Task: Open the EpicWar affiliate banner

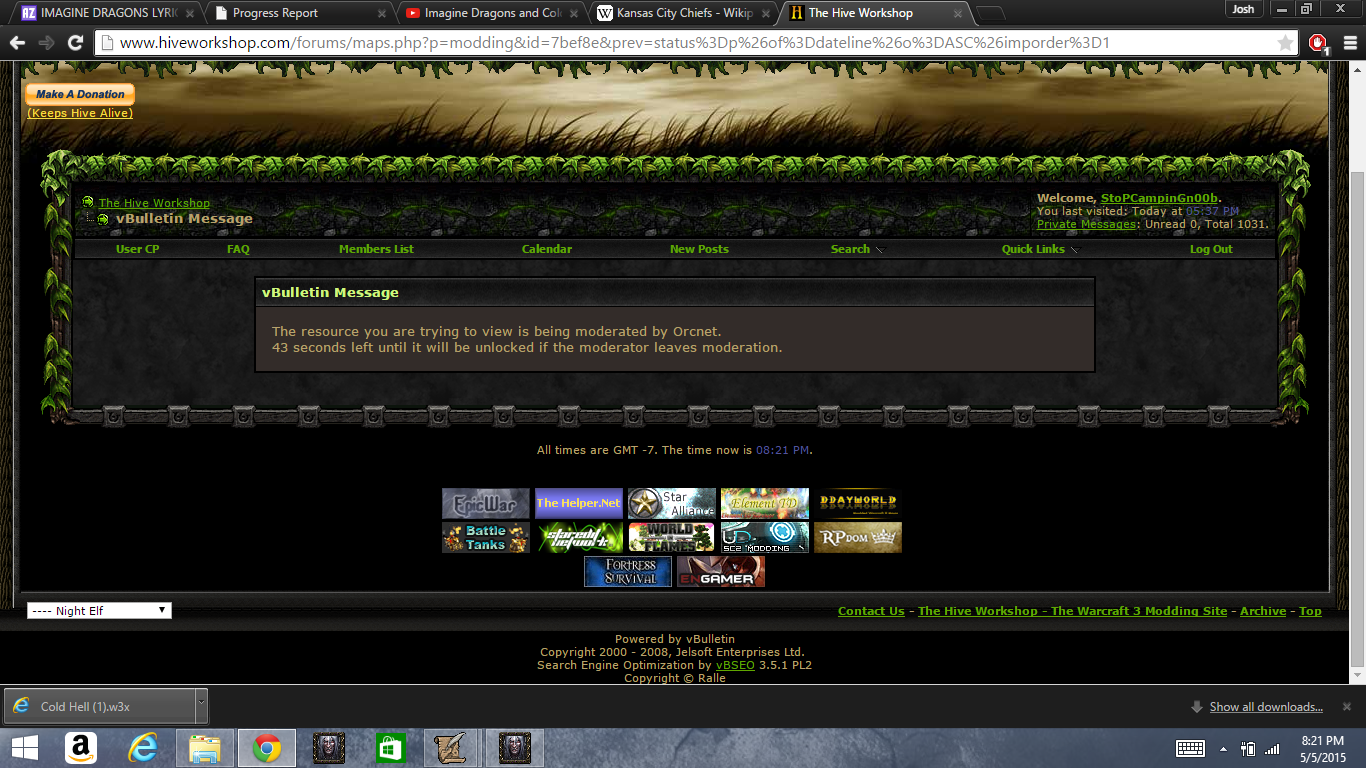Action: tap(486, 503)
